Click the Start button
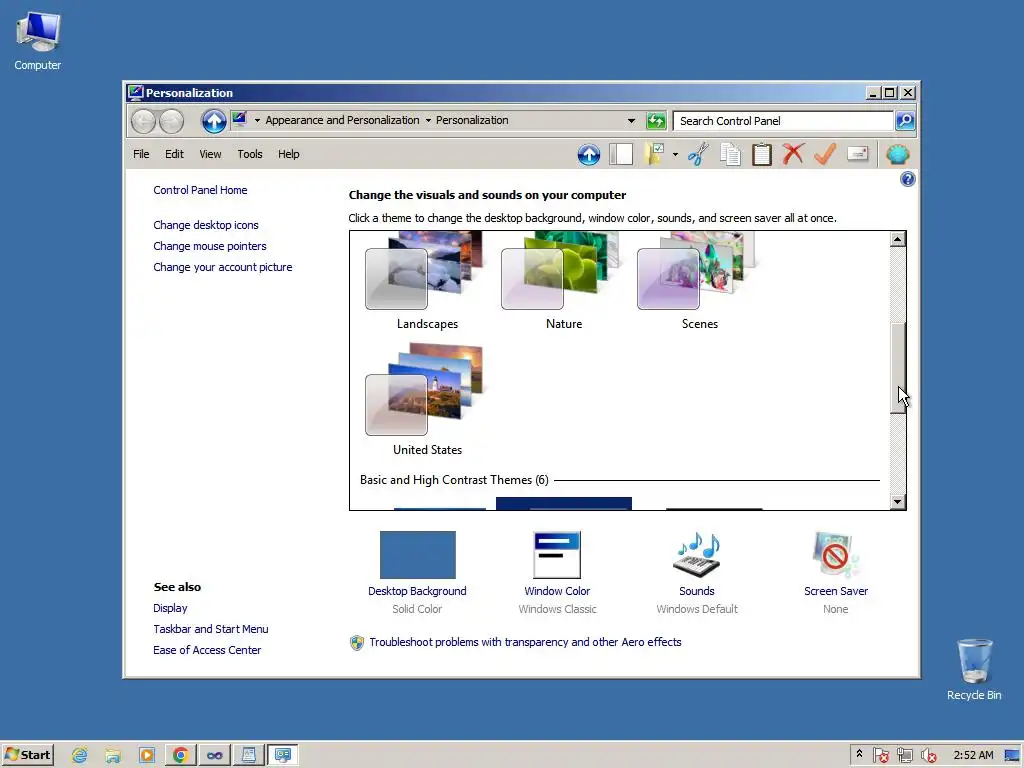The height and width of the screenshot is (768, 1024). click(x=27, y=755)
